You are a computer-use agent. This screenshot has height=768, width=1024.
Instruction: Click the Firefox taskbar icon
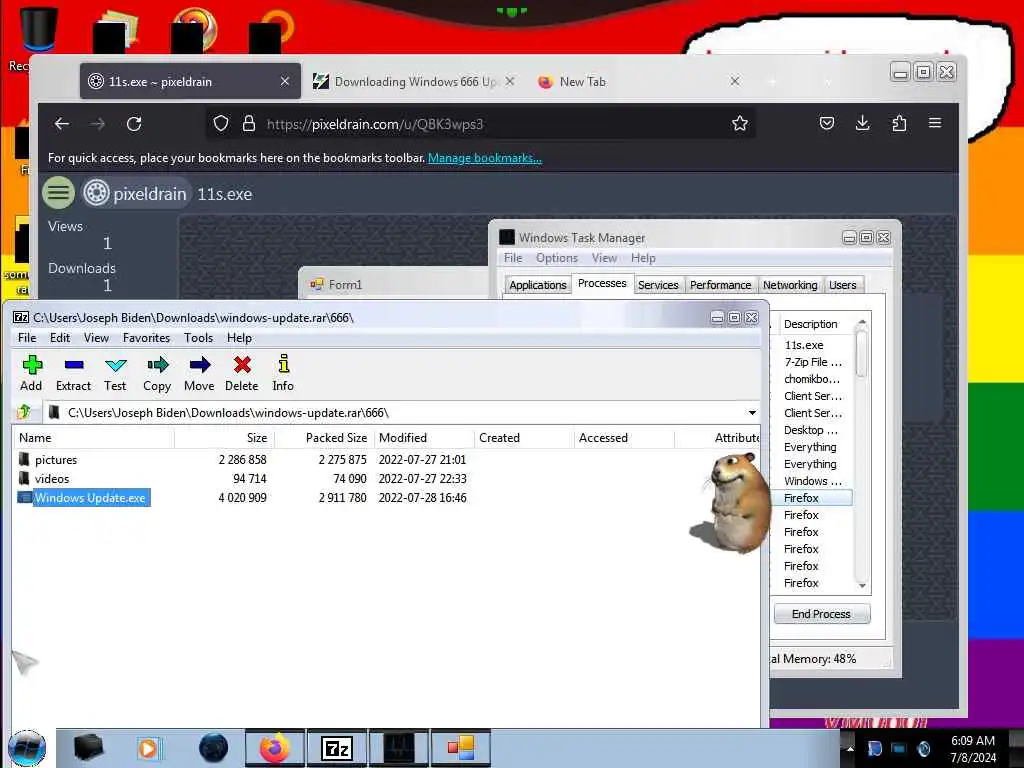(x=274, y=748)
